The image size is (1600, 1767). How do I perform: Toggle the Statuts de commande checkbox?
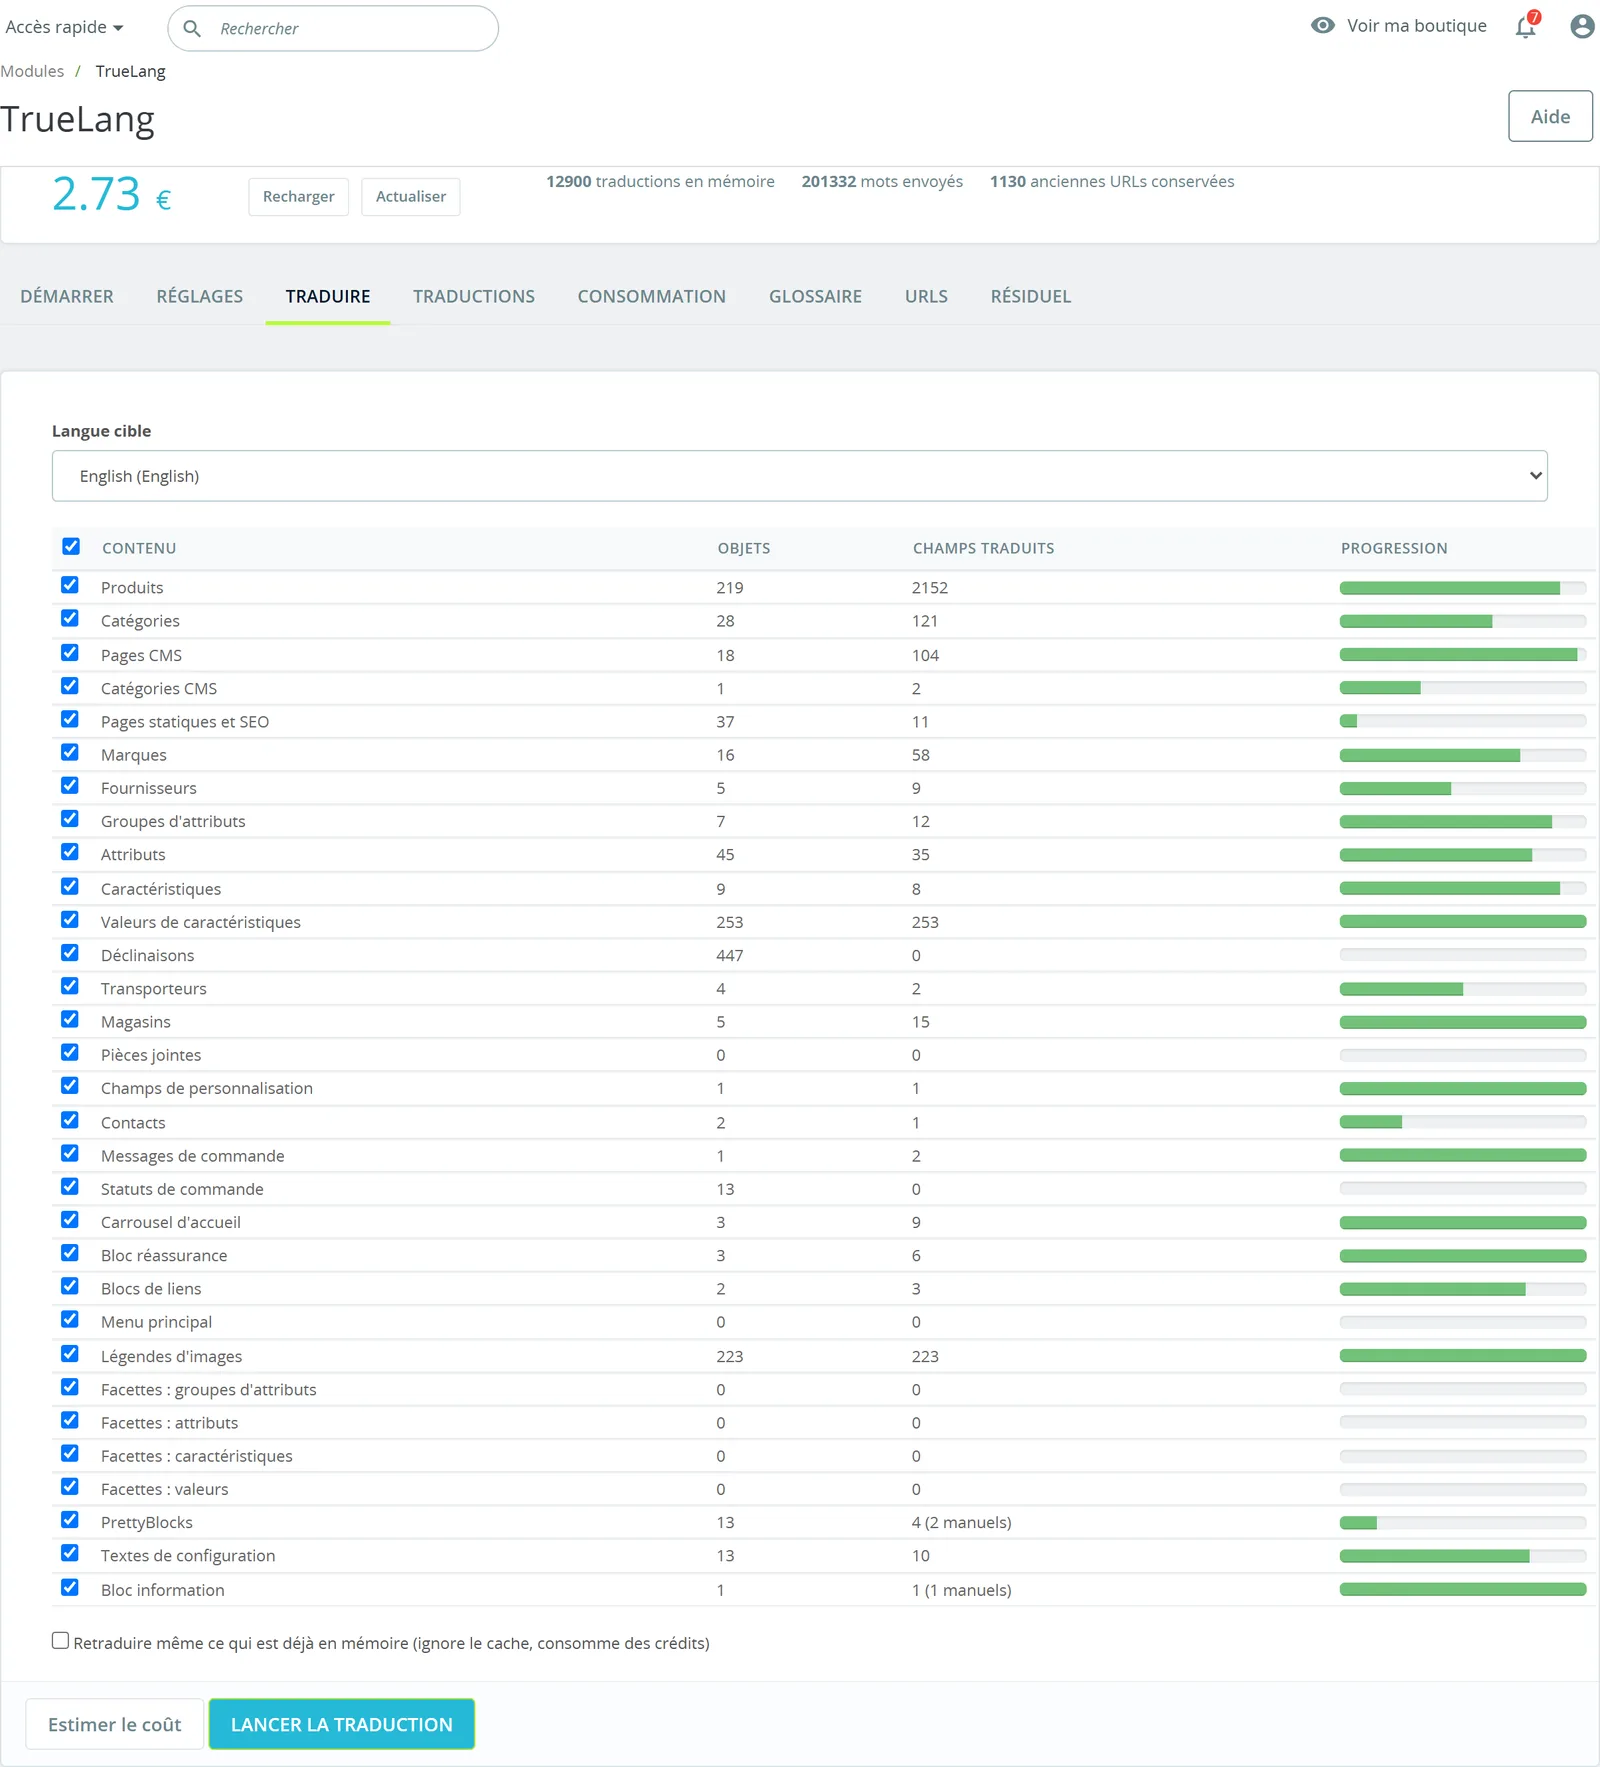70,1187
